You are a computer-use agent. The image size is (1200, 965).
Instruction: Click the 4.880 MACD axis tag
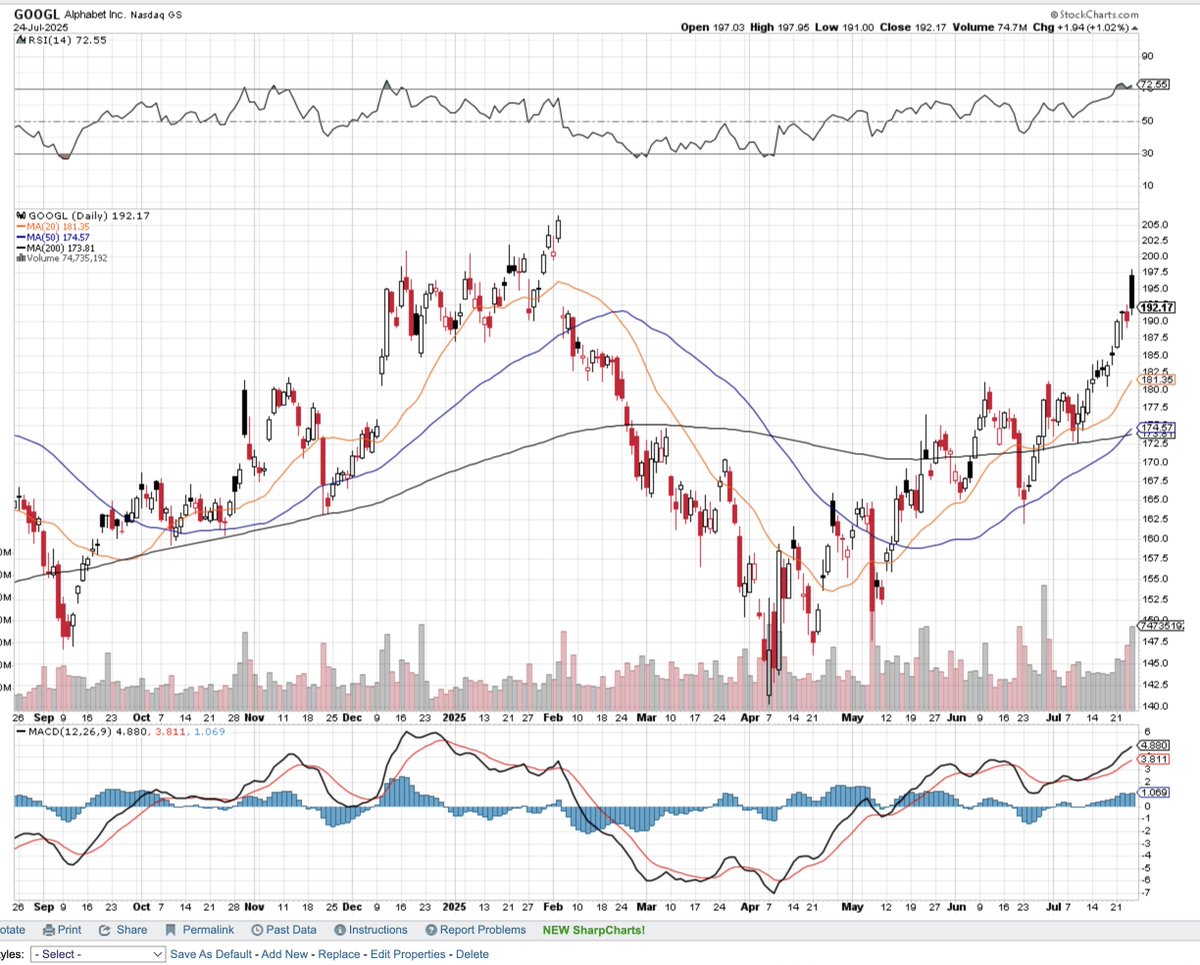pos(1153,745)
